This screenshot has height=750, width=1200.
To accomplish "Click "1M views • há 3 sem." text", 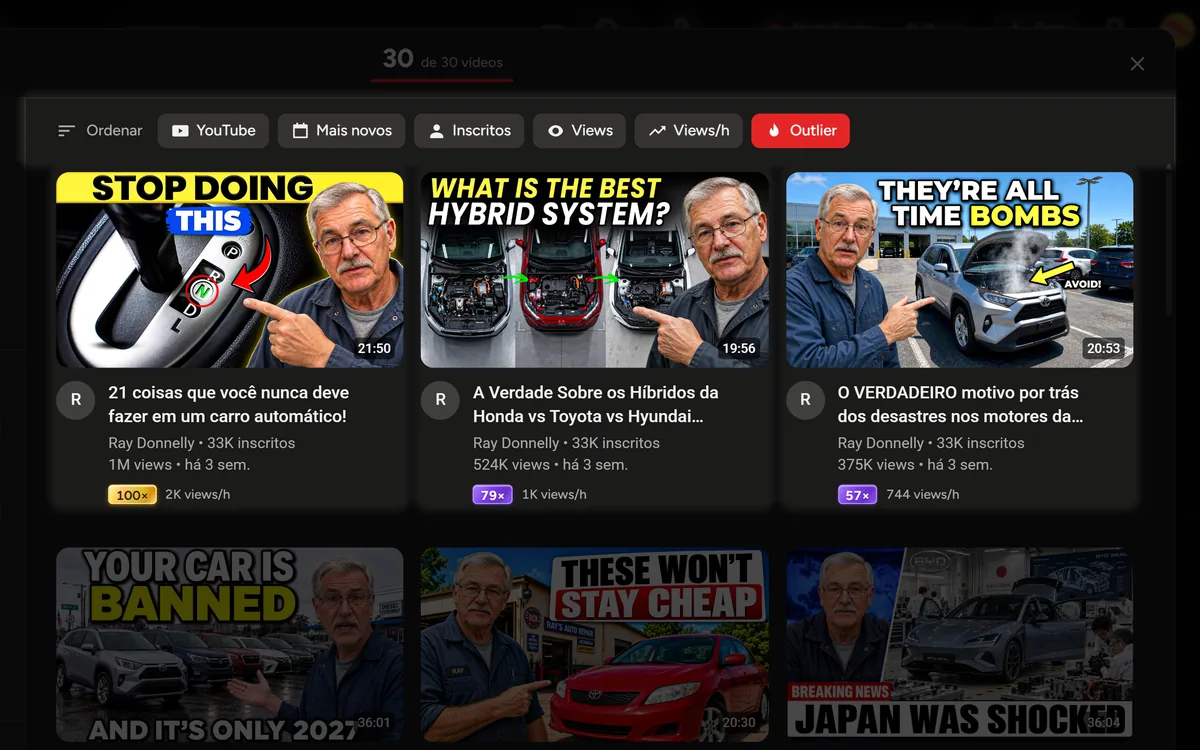I will coord(179,465).
